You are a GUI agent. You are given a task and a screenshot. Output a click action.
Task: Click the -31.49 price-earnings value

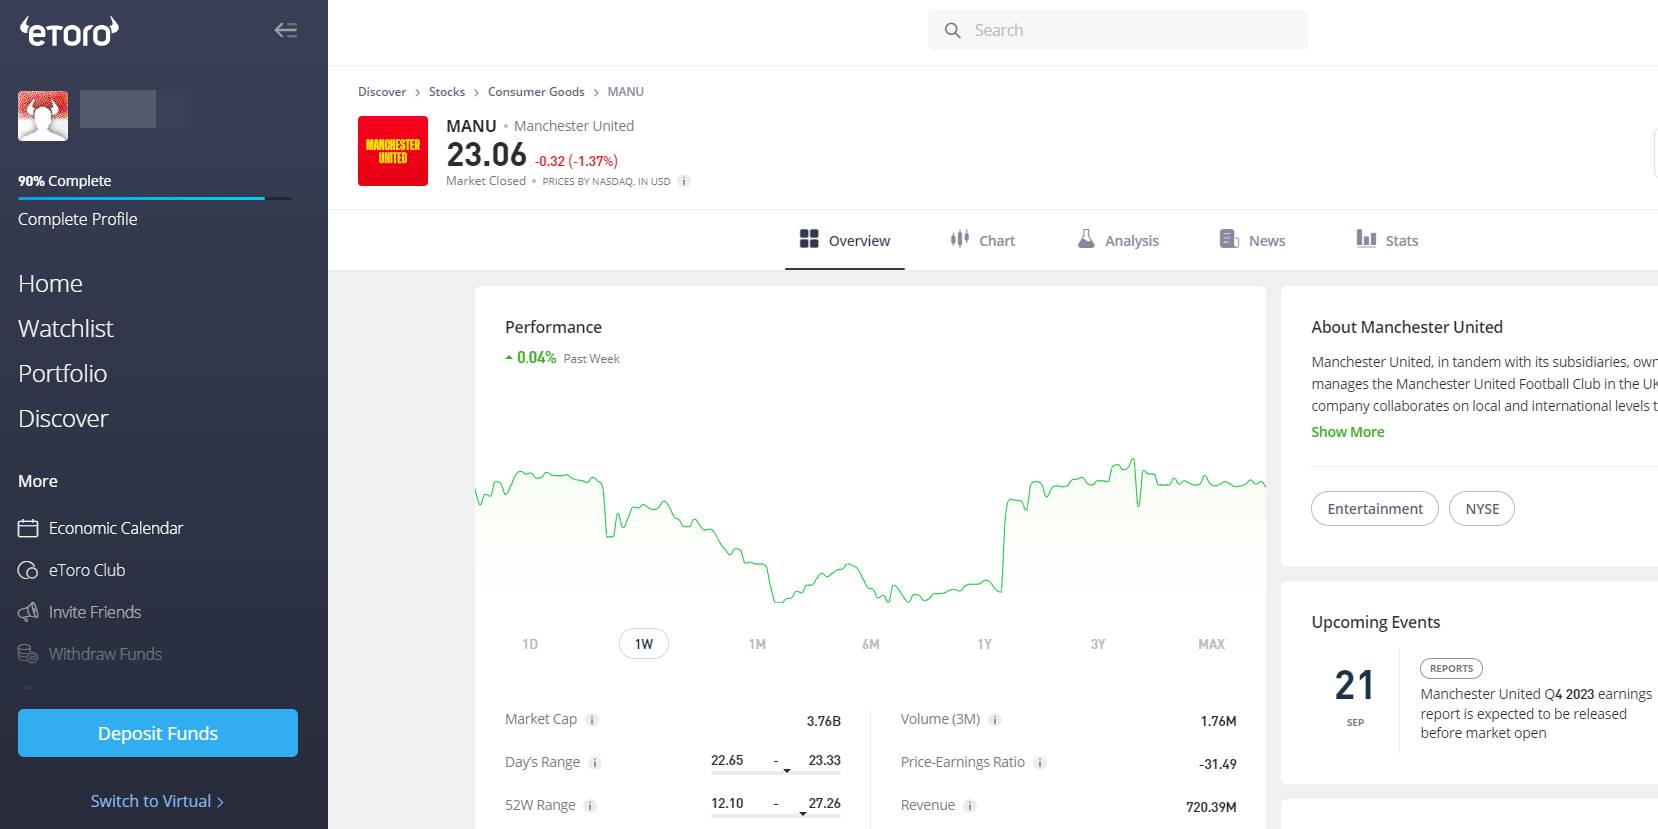[1218, 764]
